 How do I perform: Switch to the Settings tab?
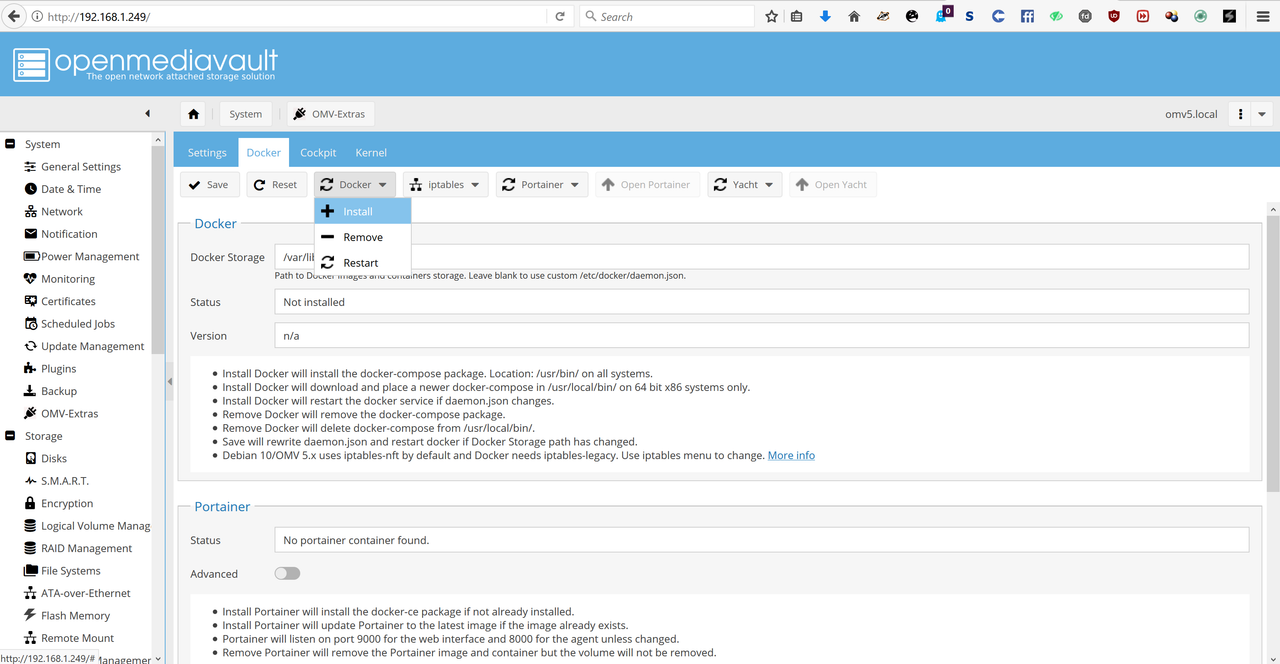point(207,153)
